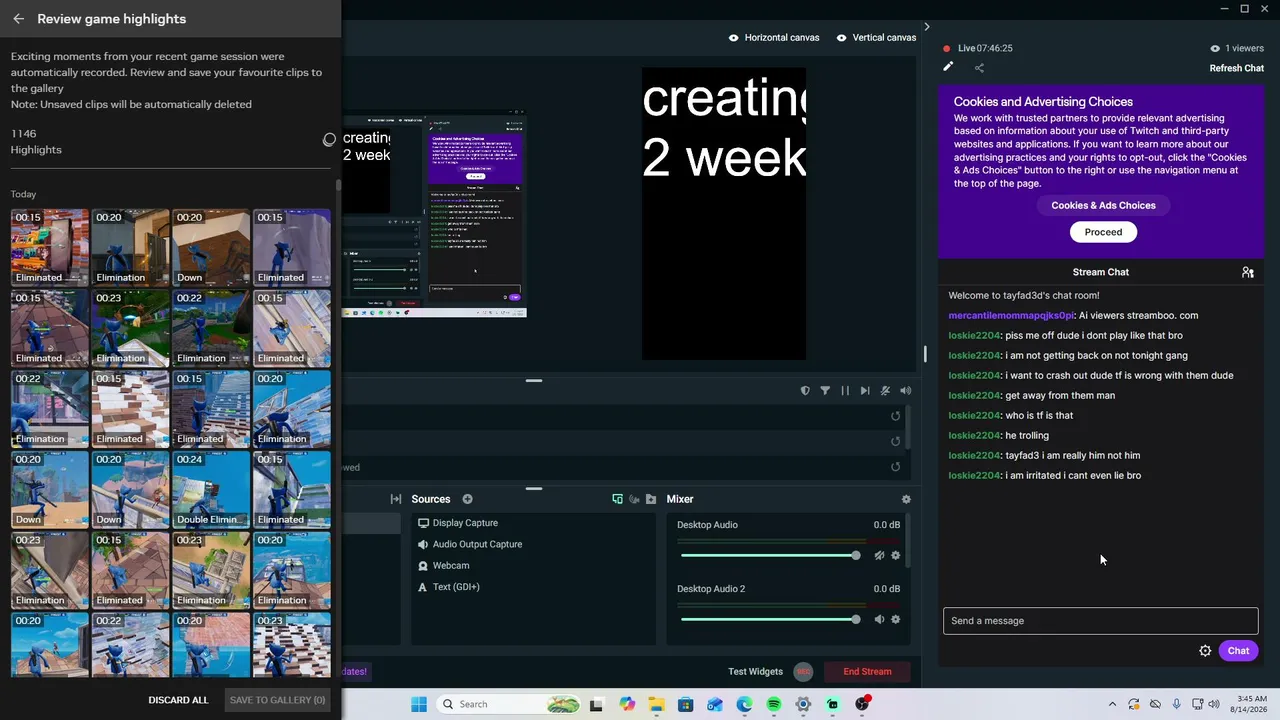Collapse the chat panel with the chevron
The image size is (1280, 720).
[927, 27]
